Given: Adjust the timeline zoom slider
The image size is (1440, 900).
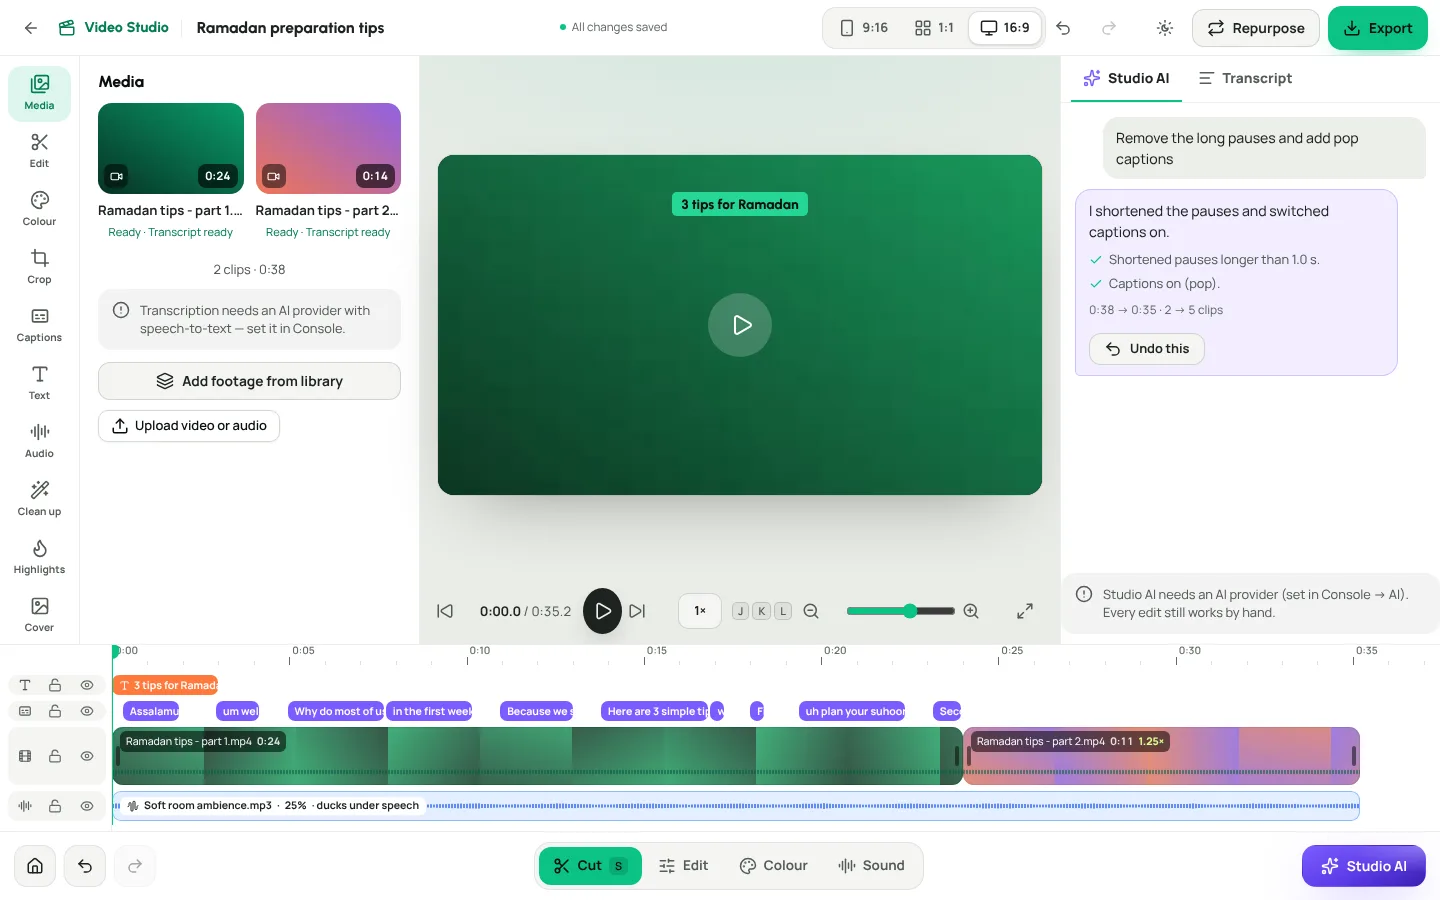Looking at the screenshot, I should (x=900, y=611).
